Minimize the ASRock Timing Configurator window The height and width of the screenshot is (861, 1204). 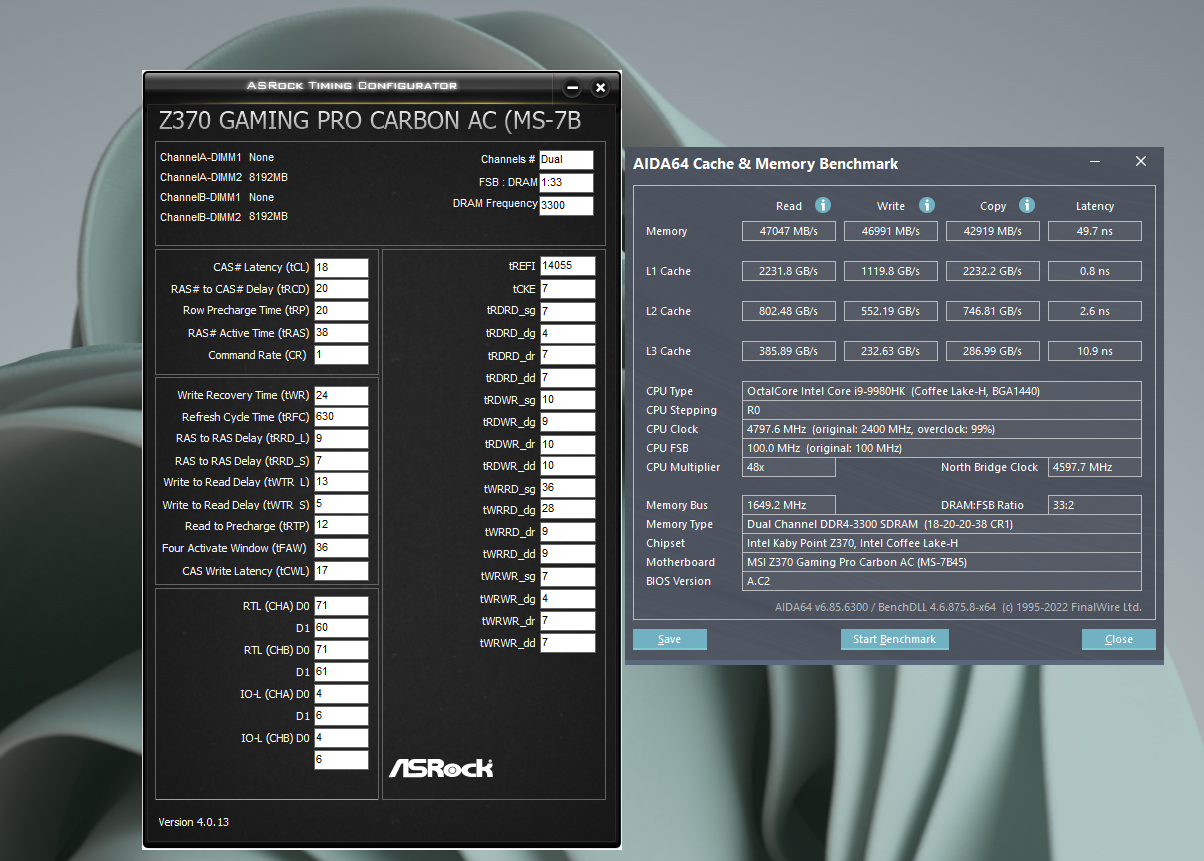(572, 88)
